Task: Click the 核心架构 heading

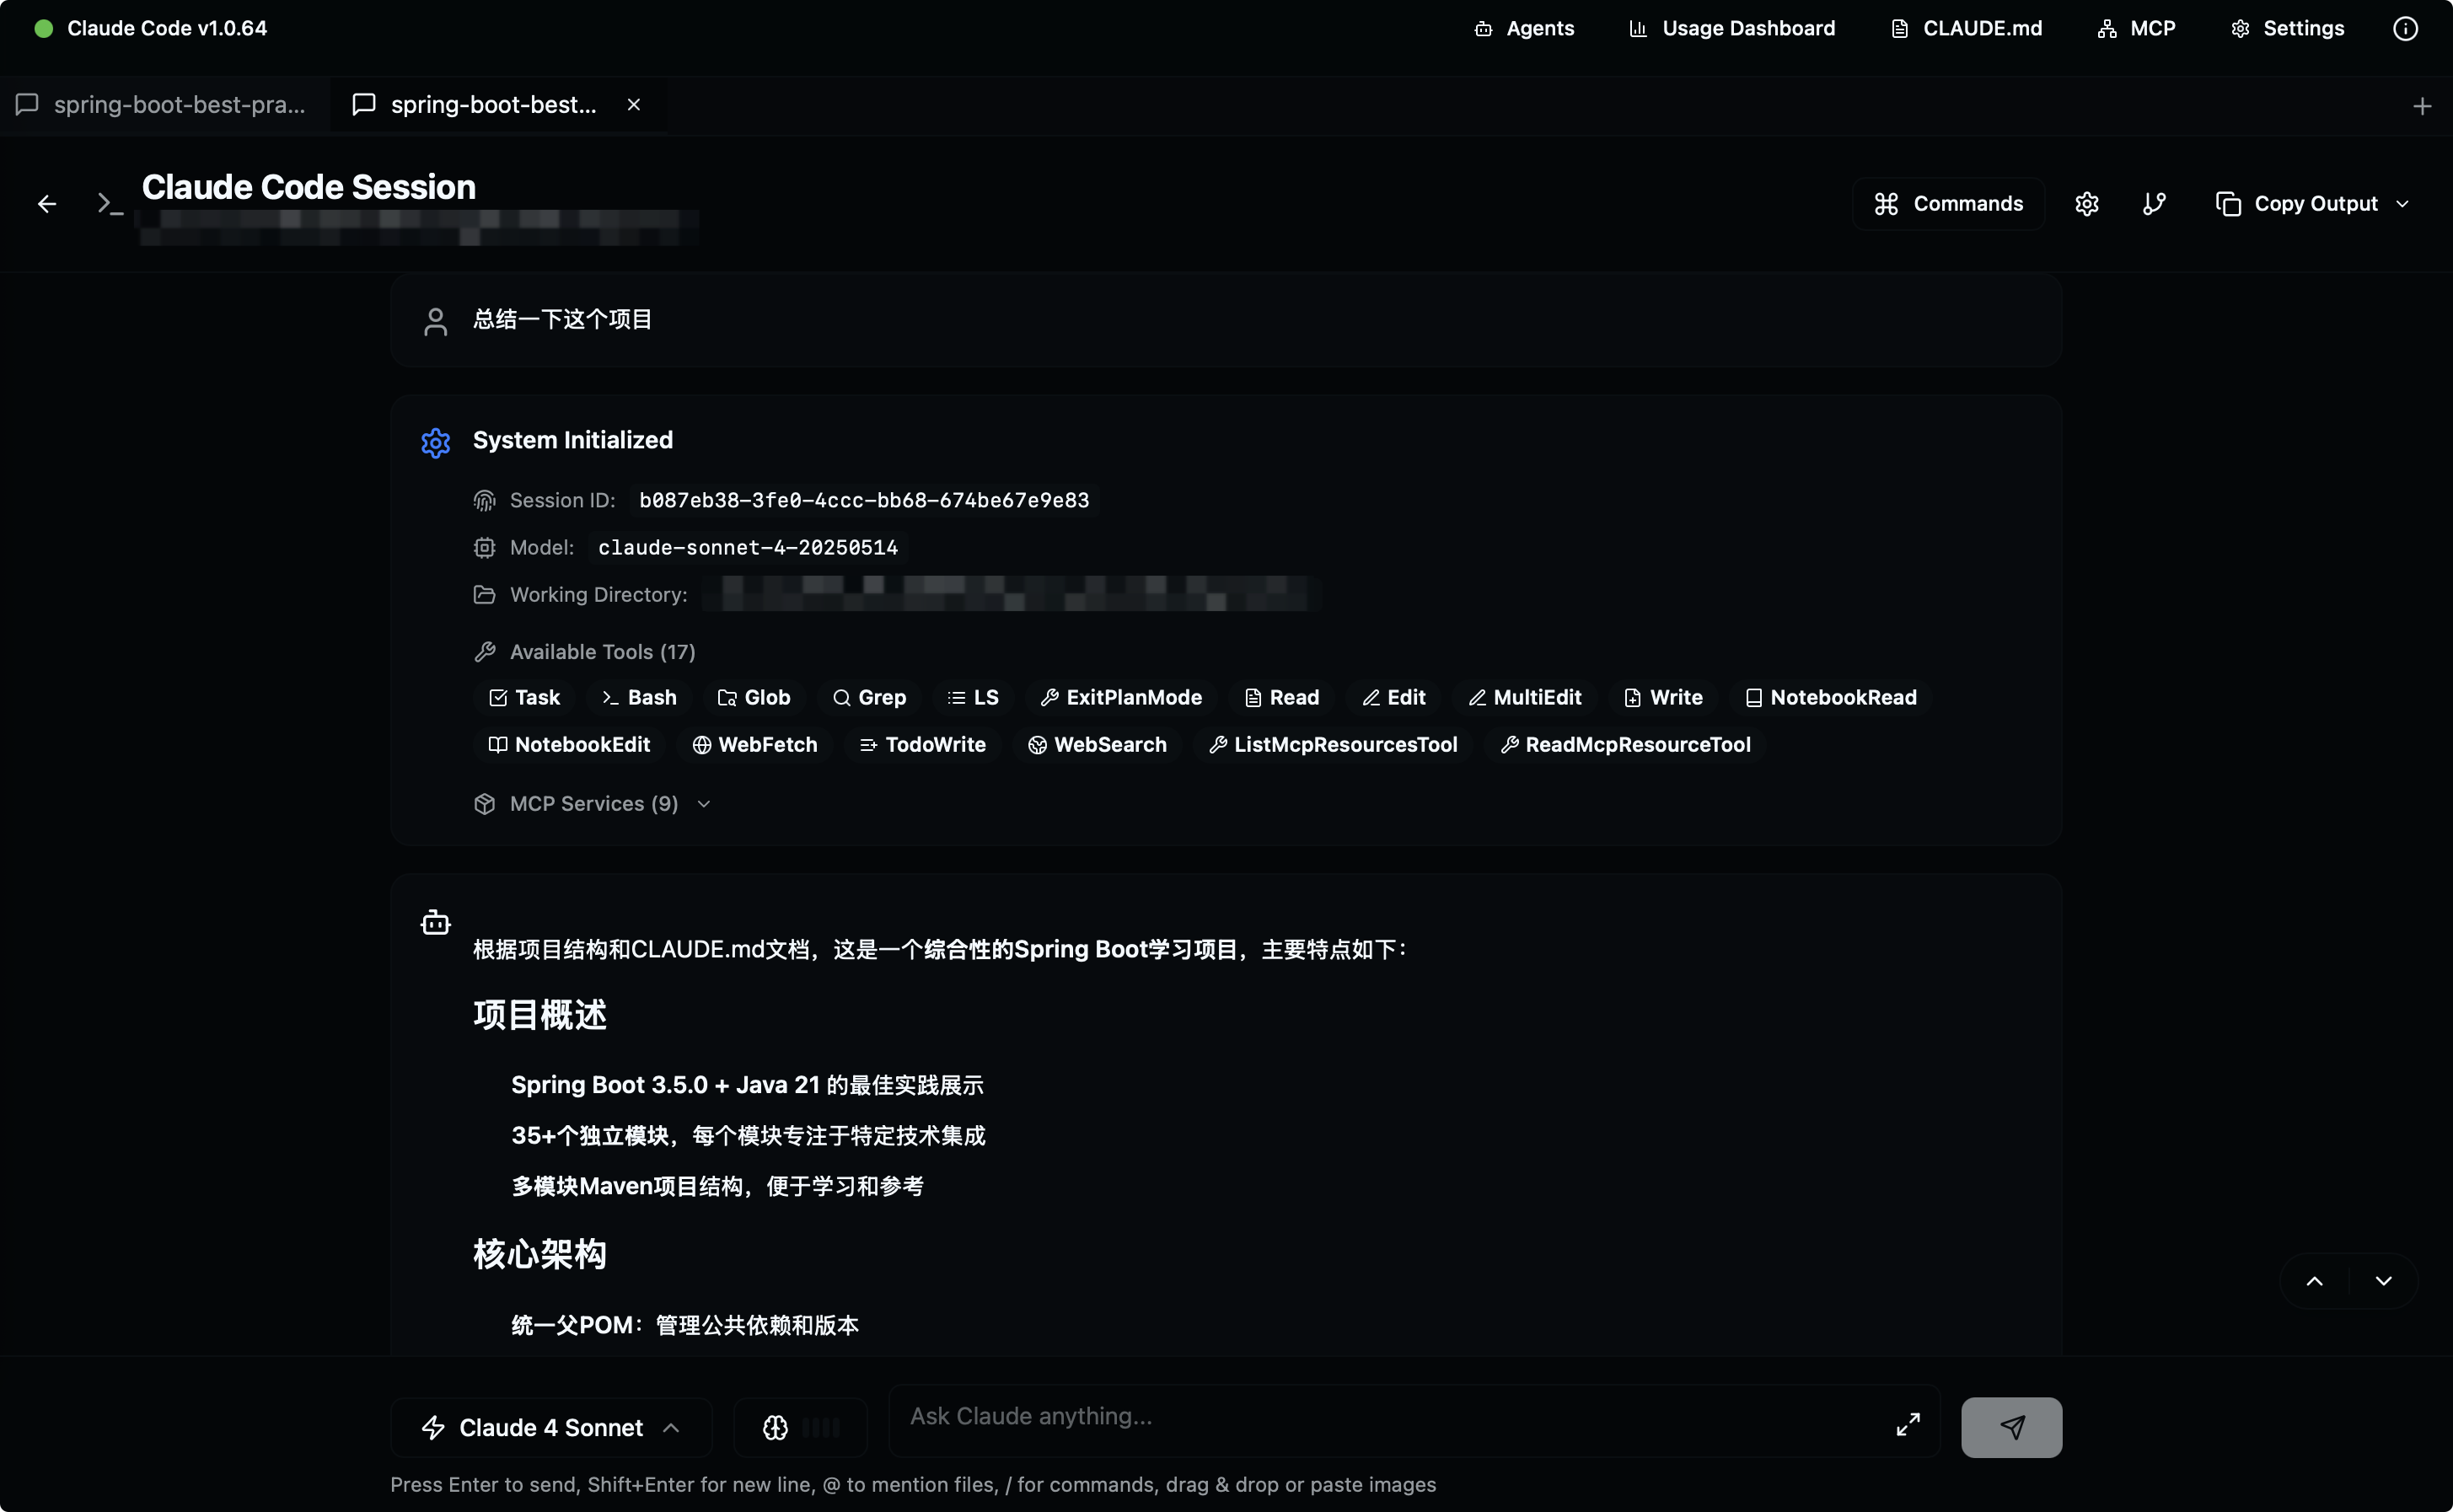Action: 540,1254
